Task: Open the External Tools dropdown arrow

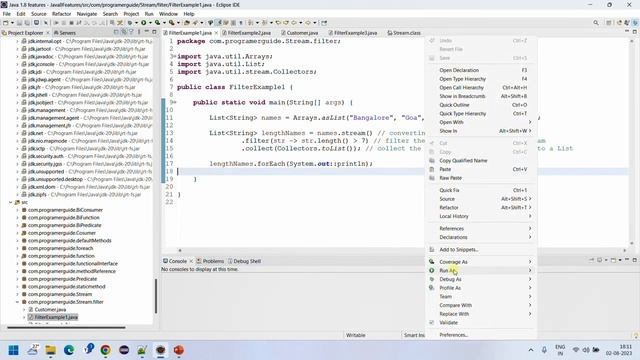Action: tap(178, 23)
